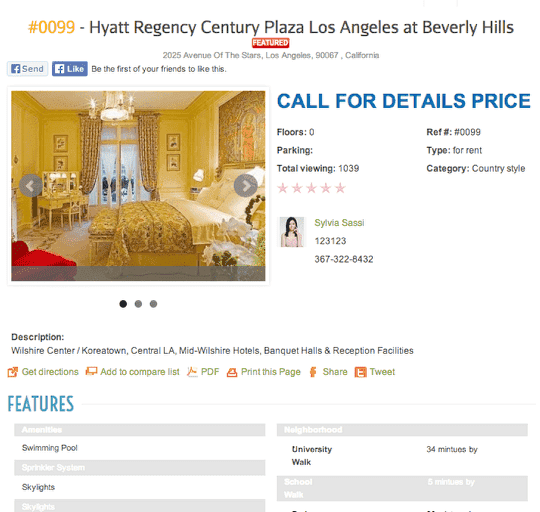Click the PDF document icon
Image resolution: width=540 pixels, height=512 pixels.
192,372
